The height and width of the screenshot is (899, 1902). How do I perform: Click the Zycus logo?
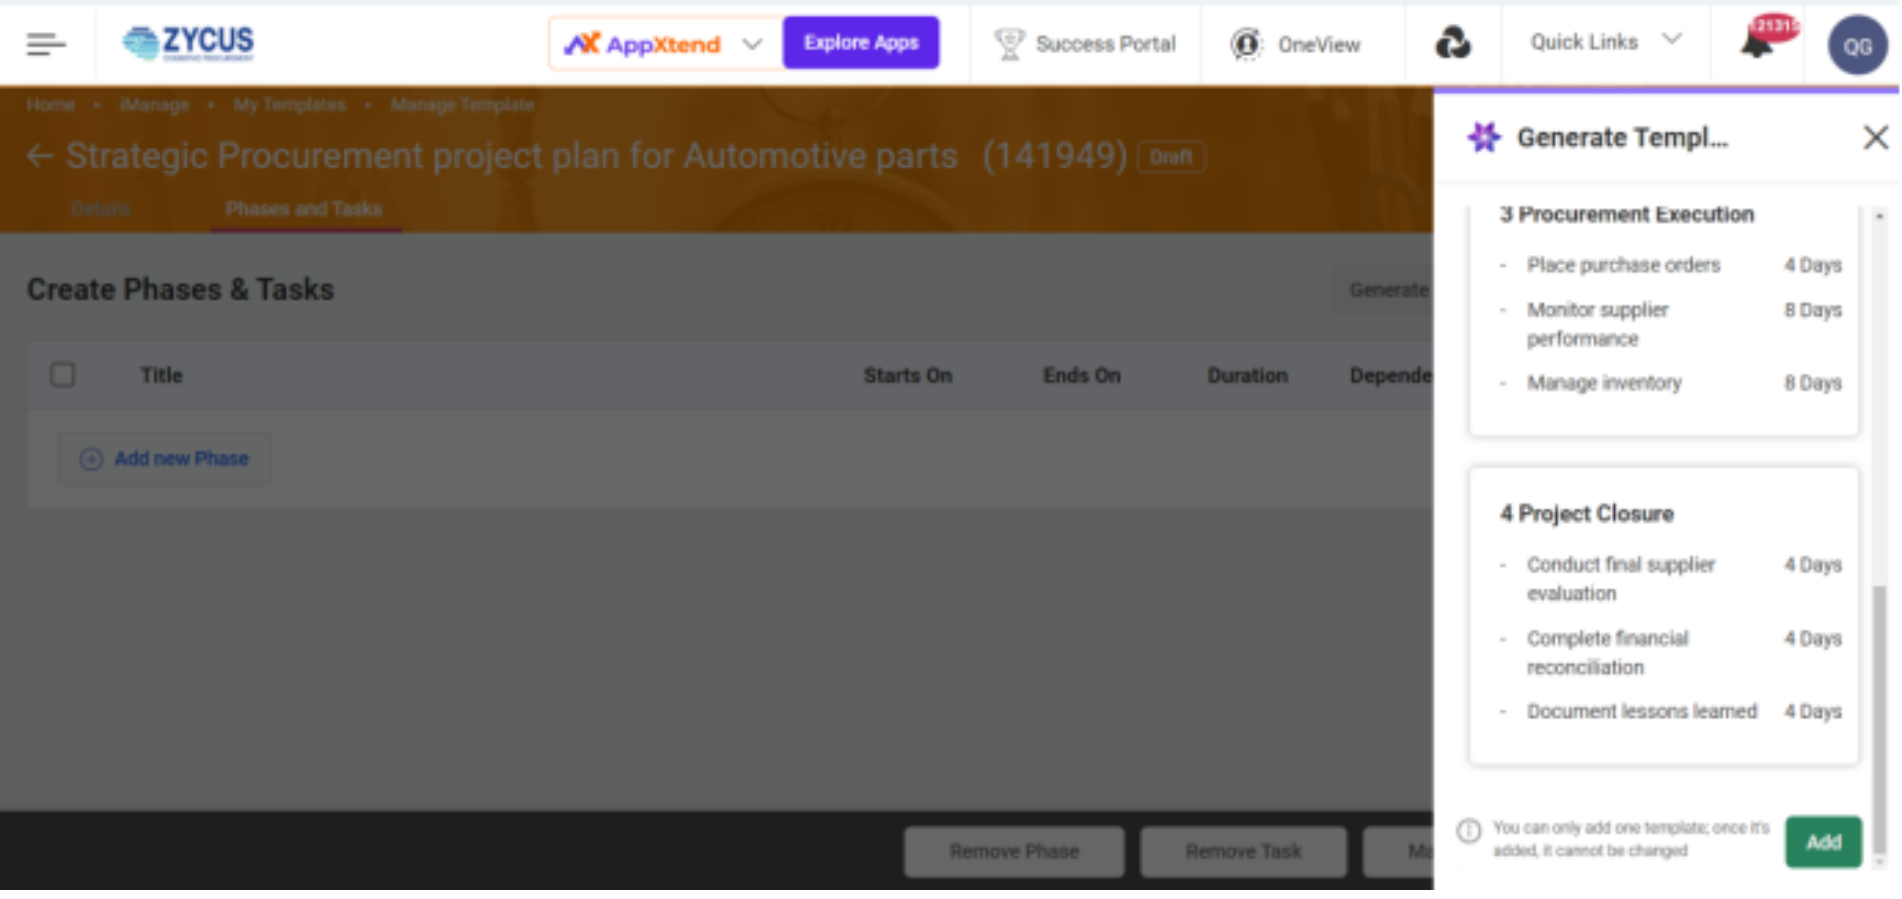(188, 42)
